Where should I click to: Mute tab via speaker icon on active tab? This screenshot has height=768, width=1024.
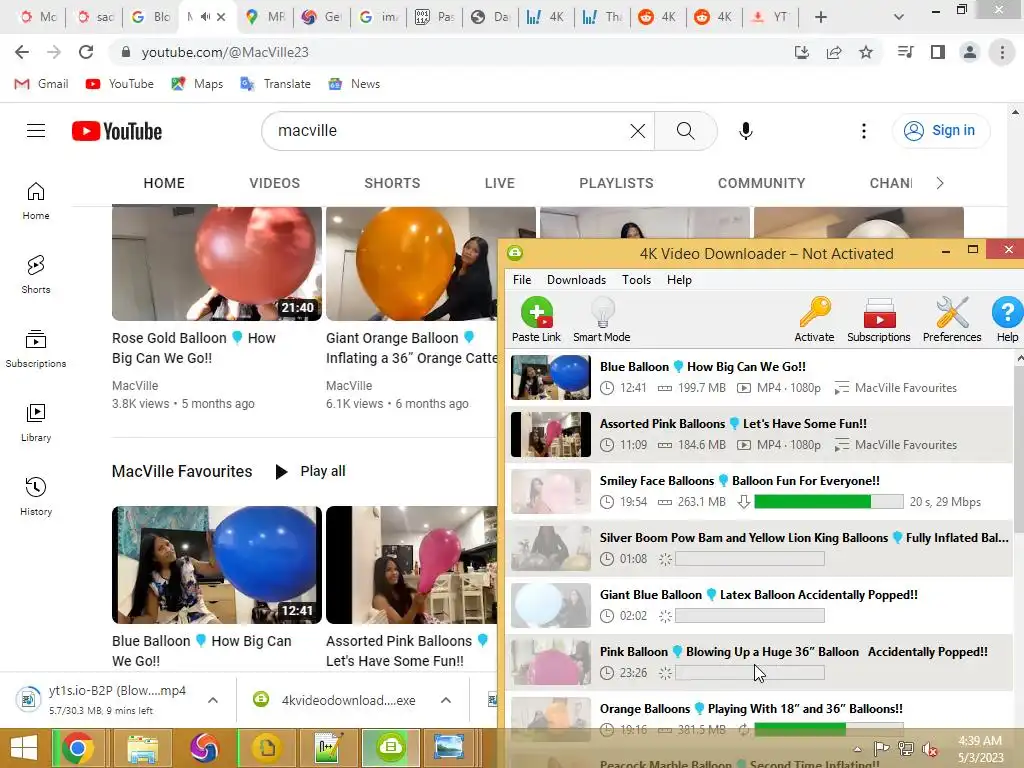[205, 17]
